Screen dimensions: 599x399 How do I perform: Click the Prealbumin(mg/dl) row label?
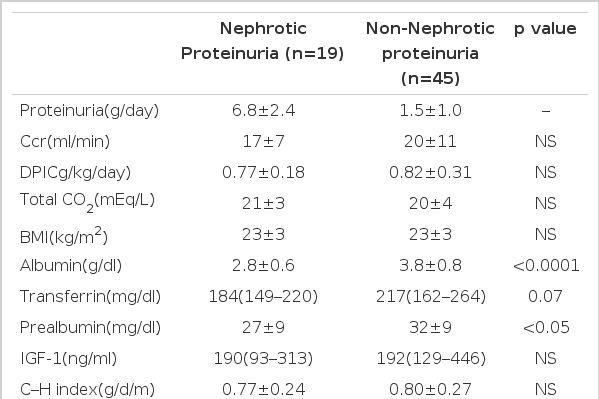[x=91, y=328]
